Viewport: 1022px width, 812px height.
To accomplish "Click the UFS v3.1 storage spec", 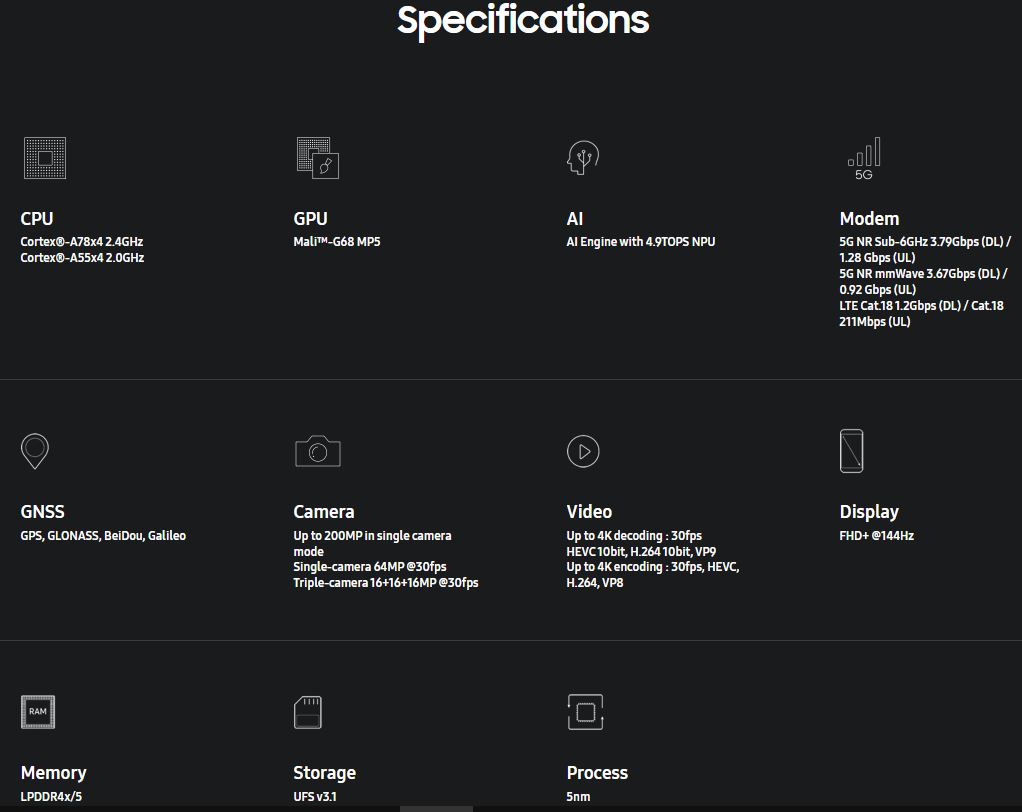I will [x=315, y=797].
